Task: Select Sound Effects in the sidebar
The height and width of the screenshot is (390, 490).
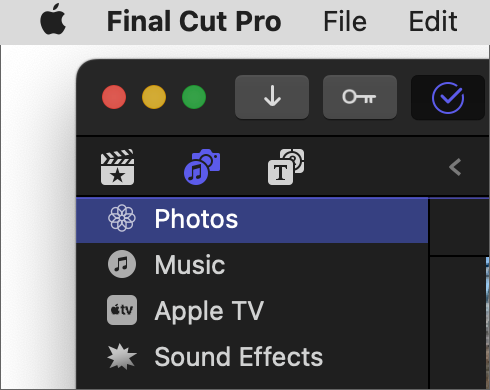Action: tap(252, 357)
